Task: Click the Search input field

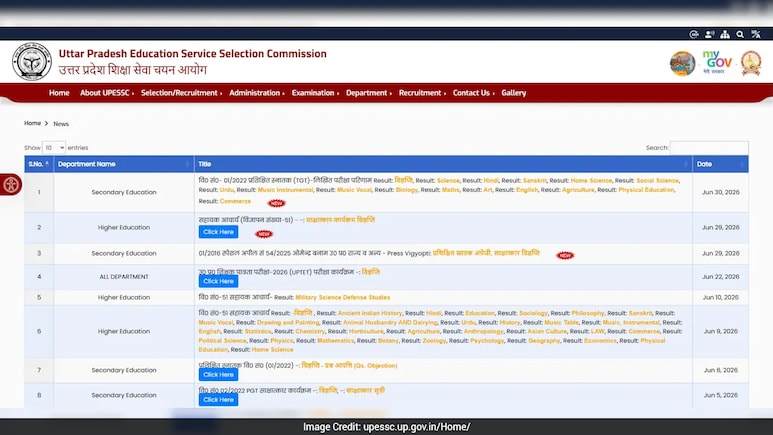Action: (x=709, y=147)
